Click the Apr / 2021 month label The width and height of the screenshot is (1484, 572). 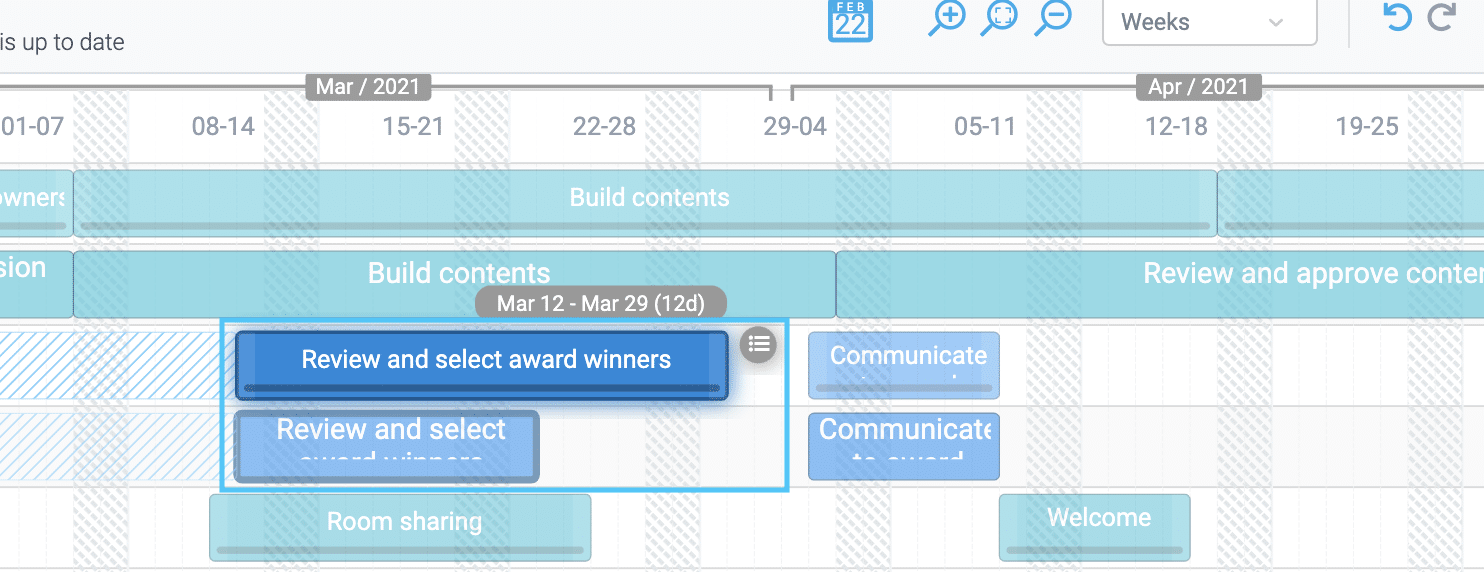(x=1198, y=87)
